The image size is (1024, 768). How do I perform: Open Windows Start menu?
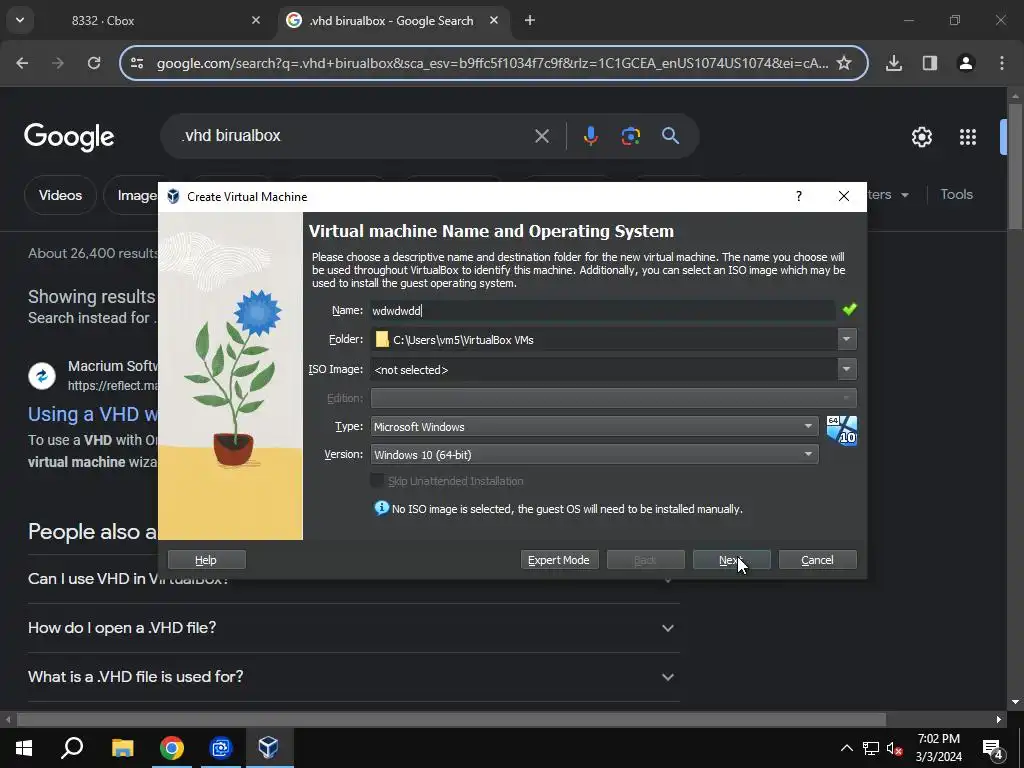tap(24, 748)
